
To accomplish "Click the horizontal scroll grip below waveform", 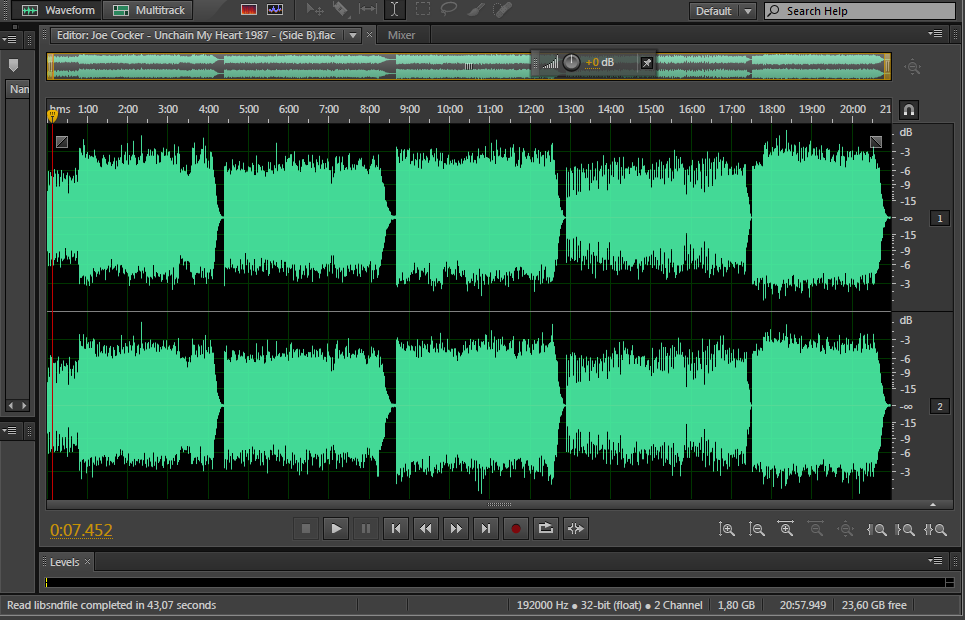I will 499,504.
